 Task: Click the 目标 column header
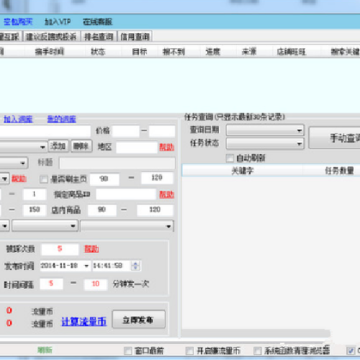click(x=140, y=52)
